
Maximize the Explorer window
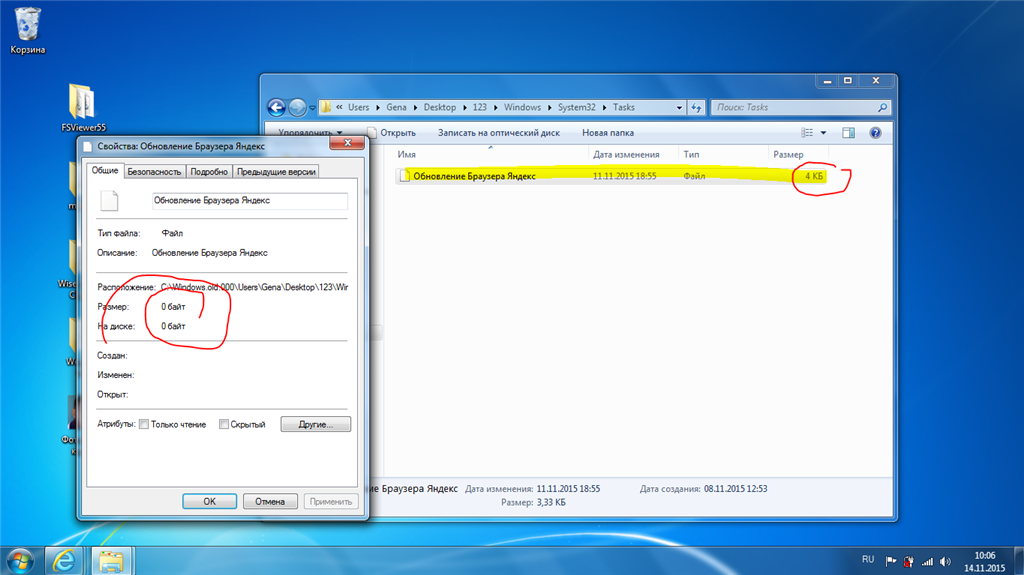[848, 81]
